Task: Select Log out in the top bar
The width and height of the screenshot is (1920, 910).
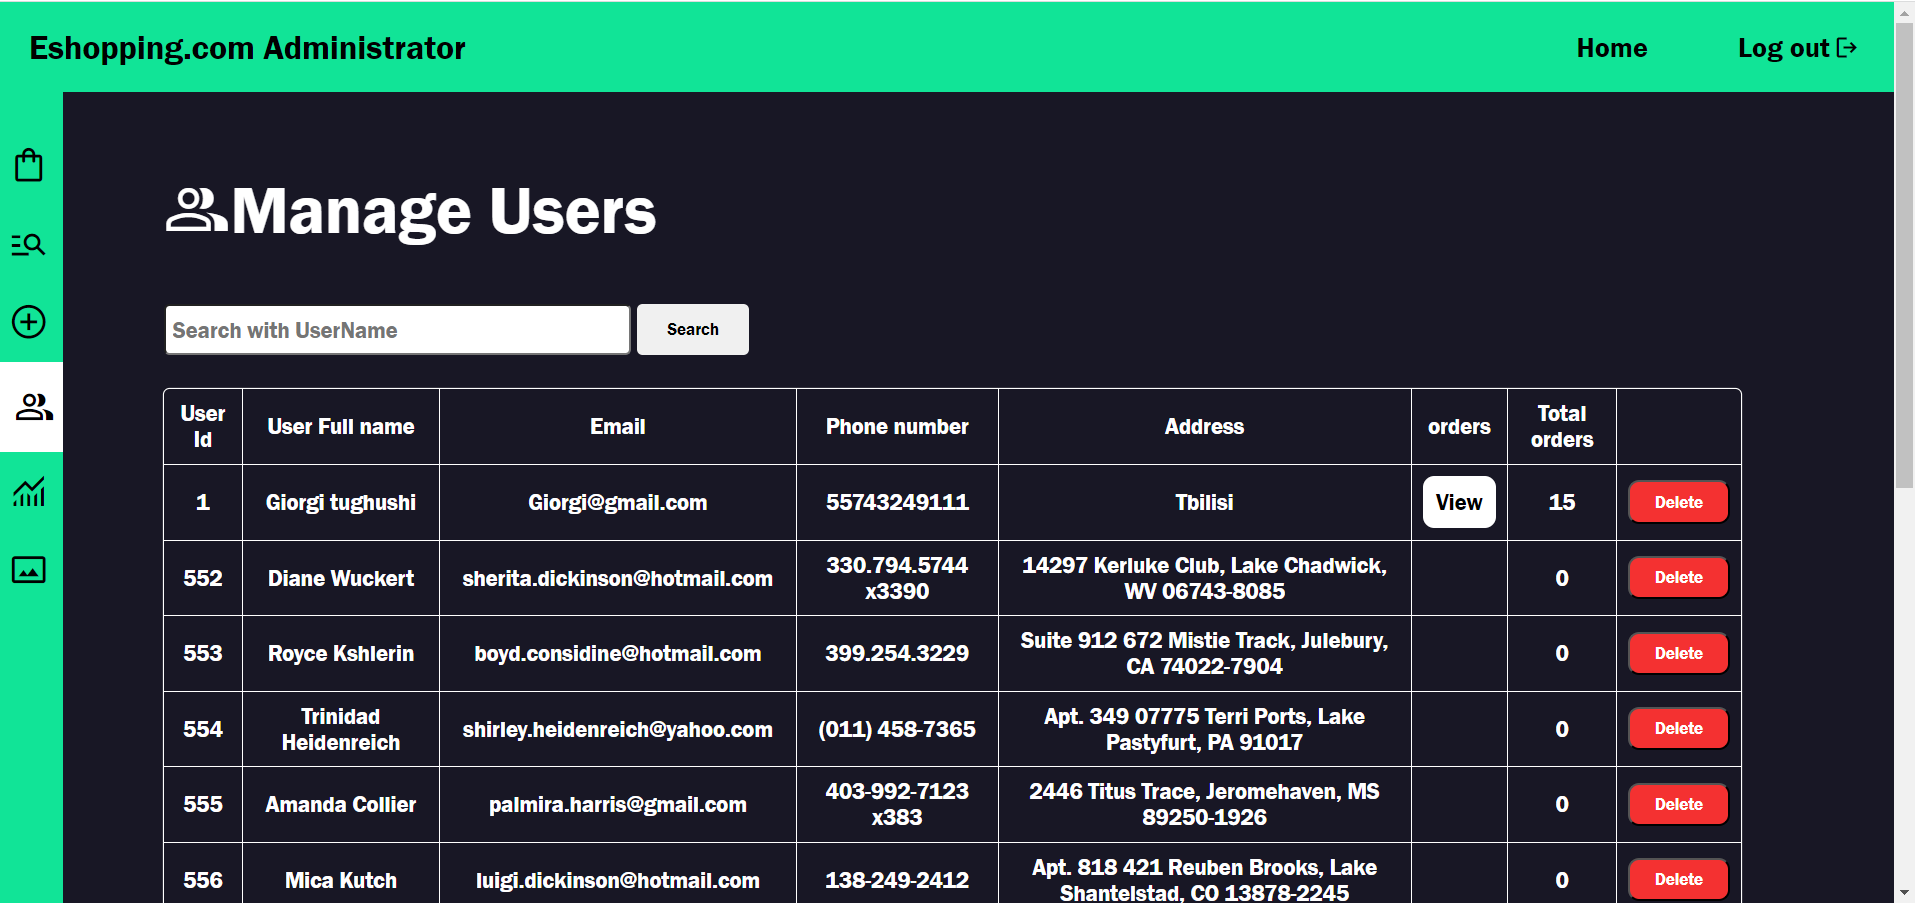Action: (1783, 47)
